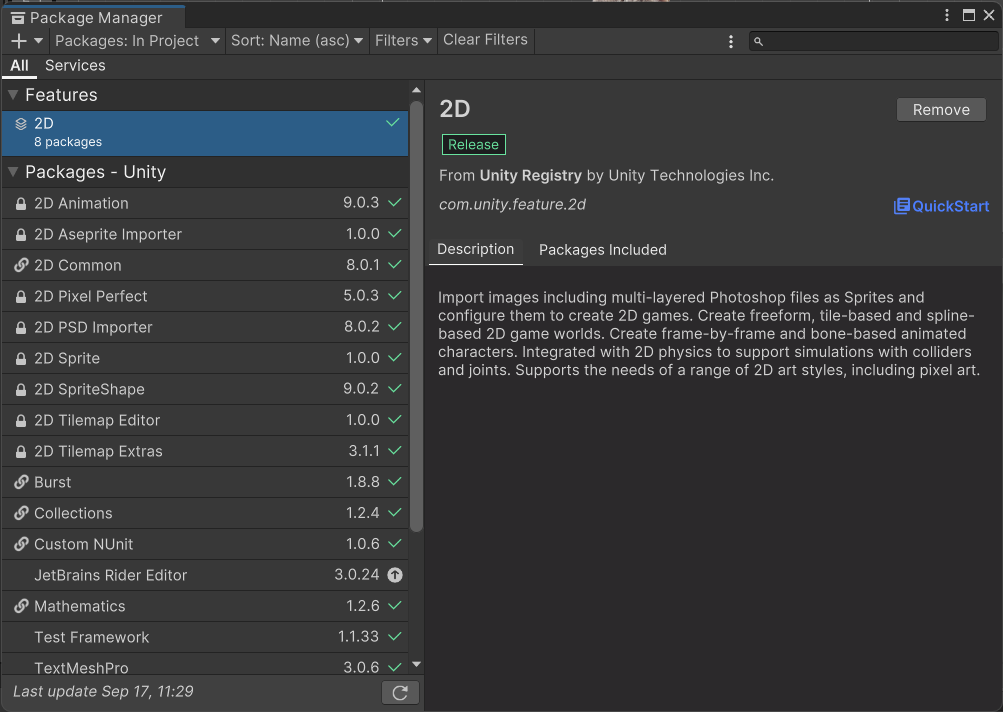Click Clear Filters button

click(x=486, y=40)
